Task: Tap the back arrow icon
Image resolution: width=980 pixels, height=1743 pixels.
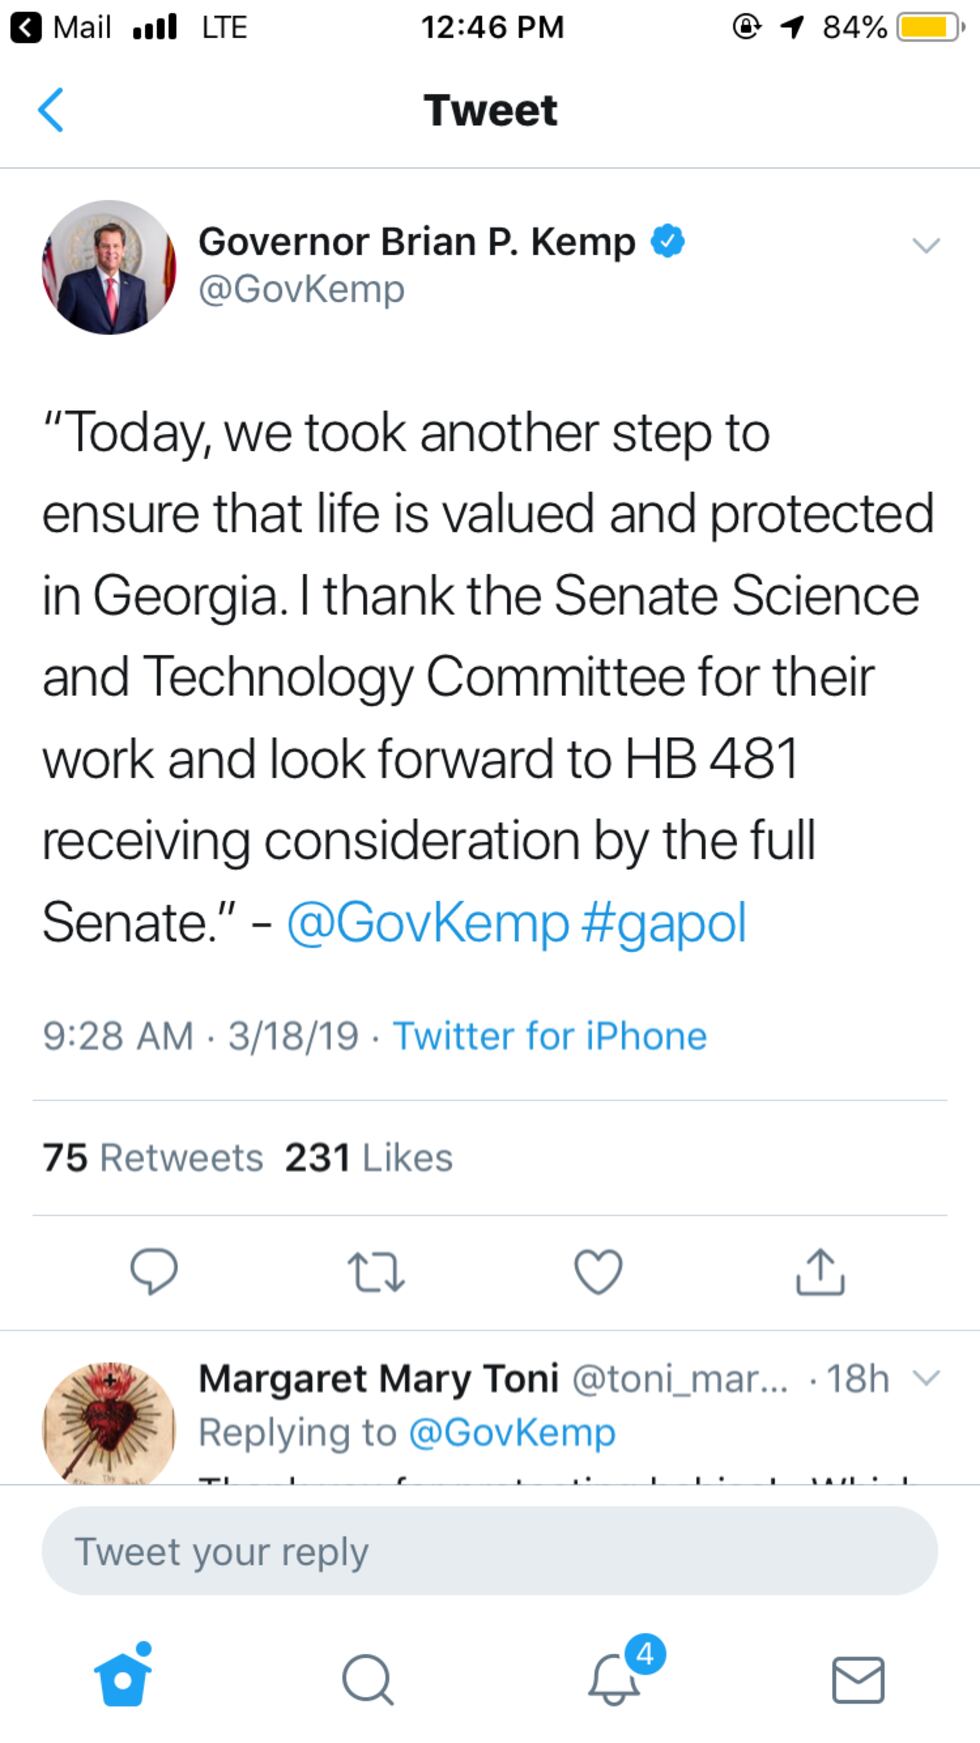Action: point(51,110)
